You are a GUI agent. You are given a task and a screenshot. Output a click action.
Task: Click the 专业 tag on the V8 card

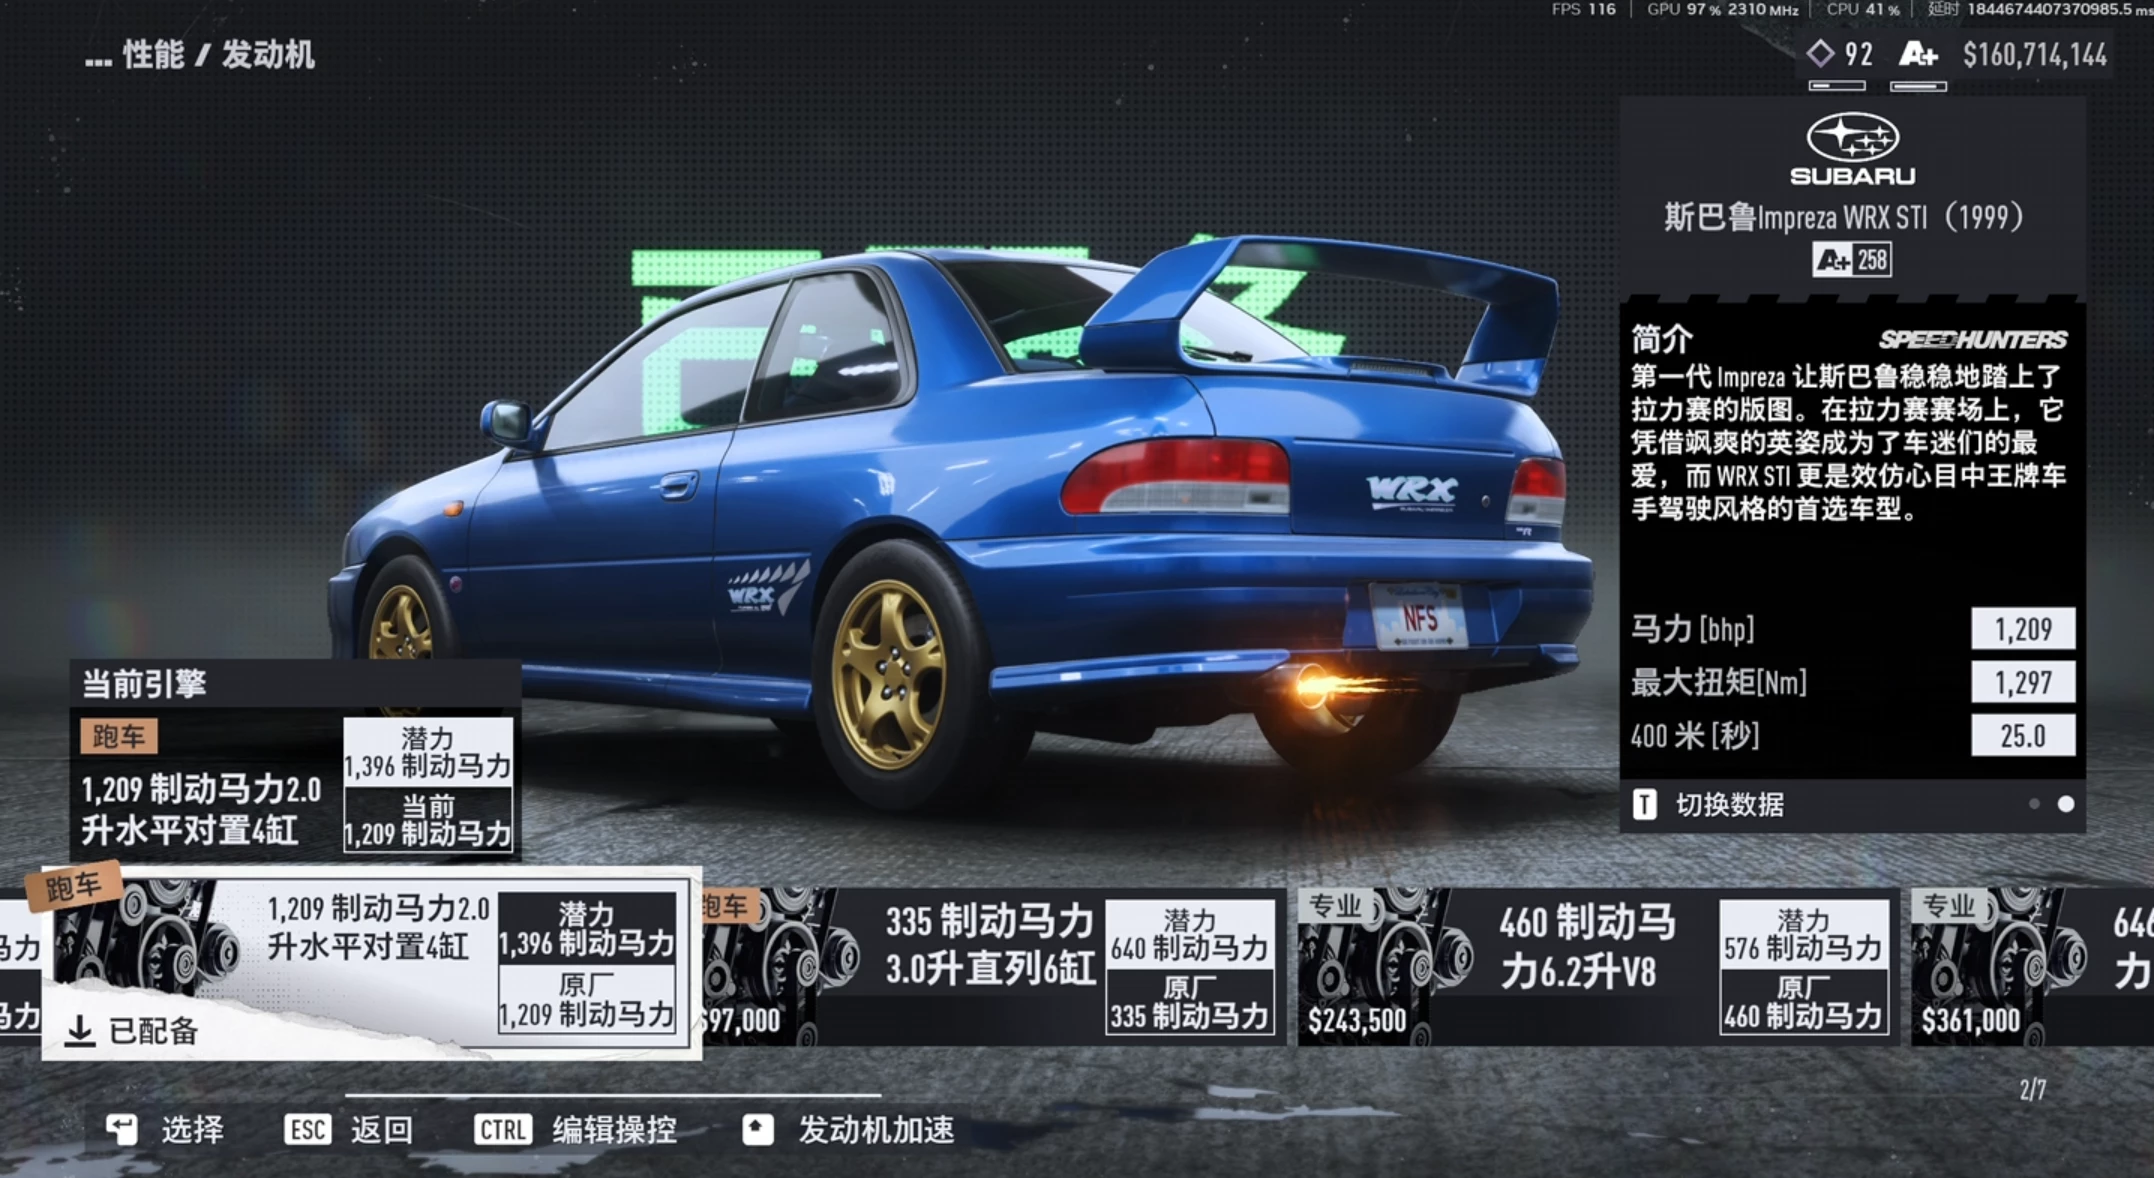pyautogui.click(x=1335, y=906)
